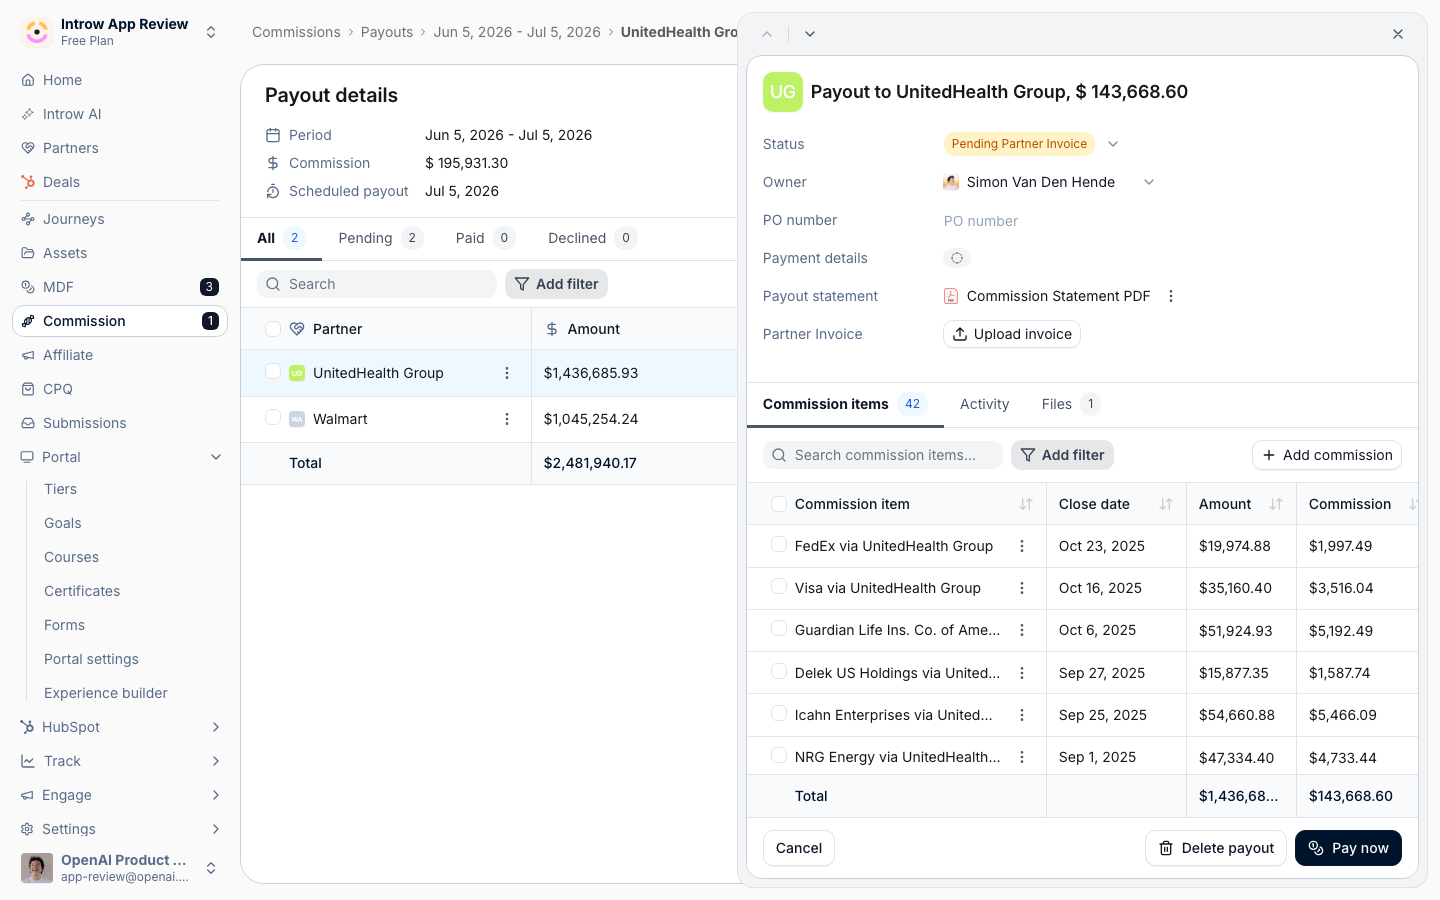Click Upload invoice

click(1012, 334)
